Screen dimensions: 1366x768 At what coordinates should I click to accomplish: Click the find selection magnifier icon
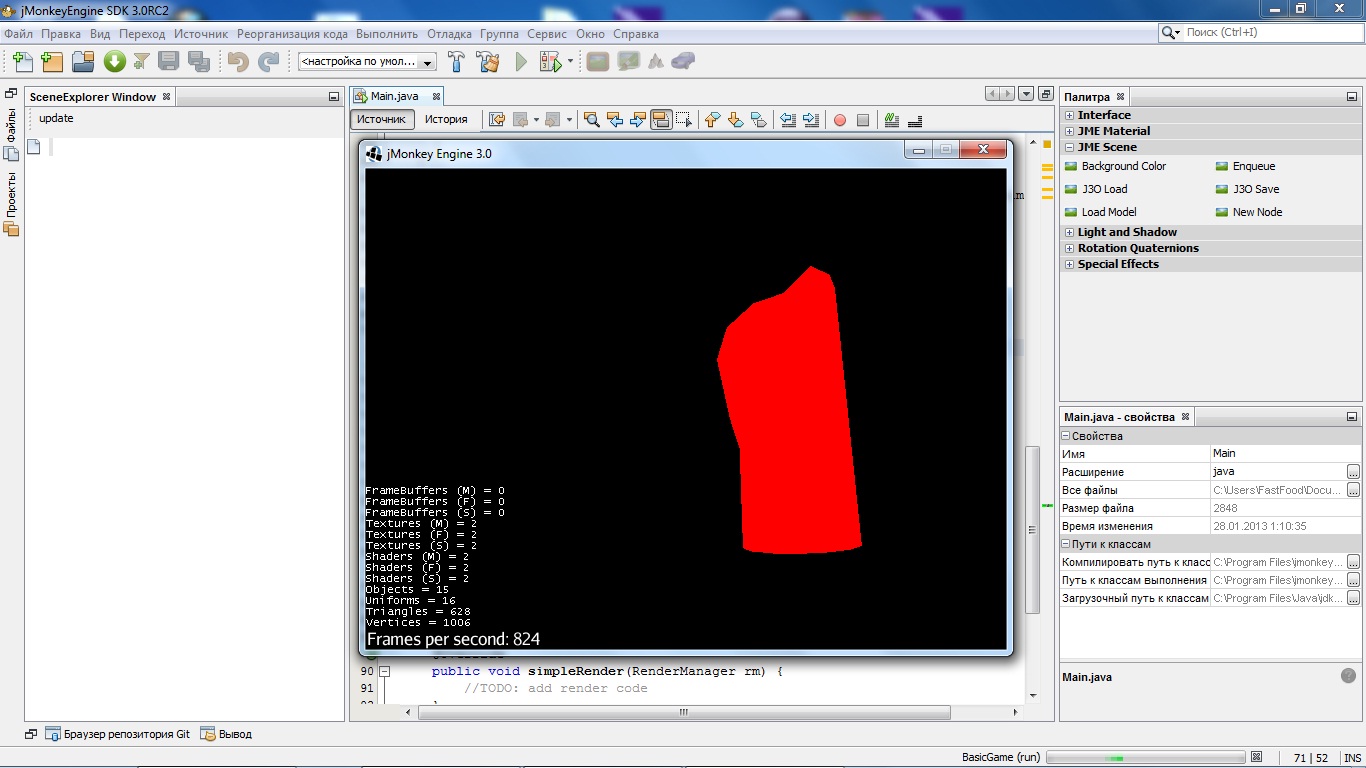tap(592, 120)
